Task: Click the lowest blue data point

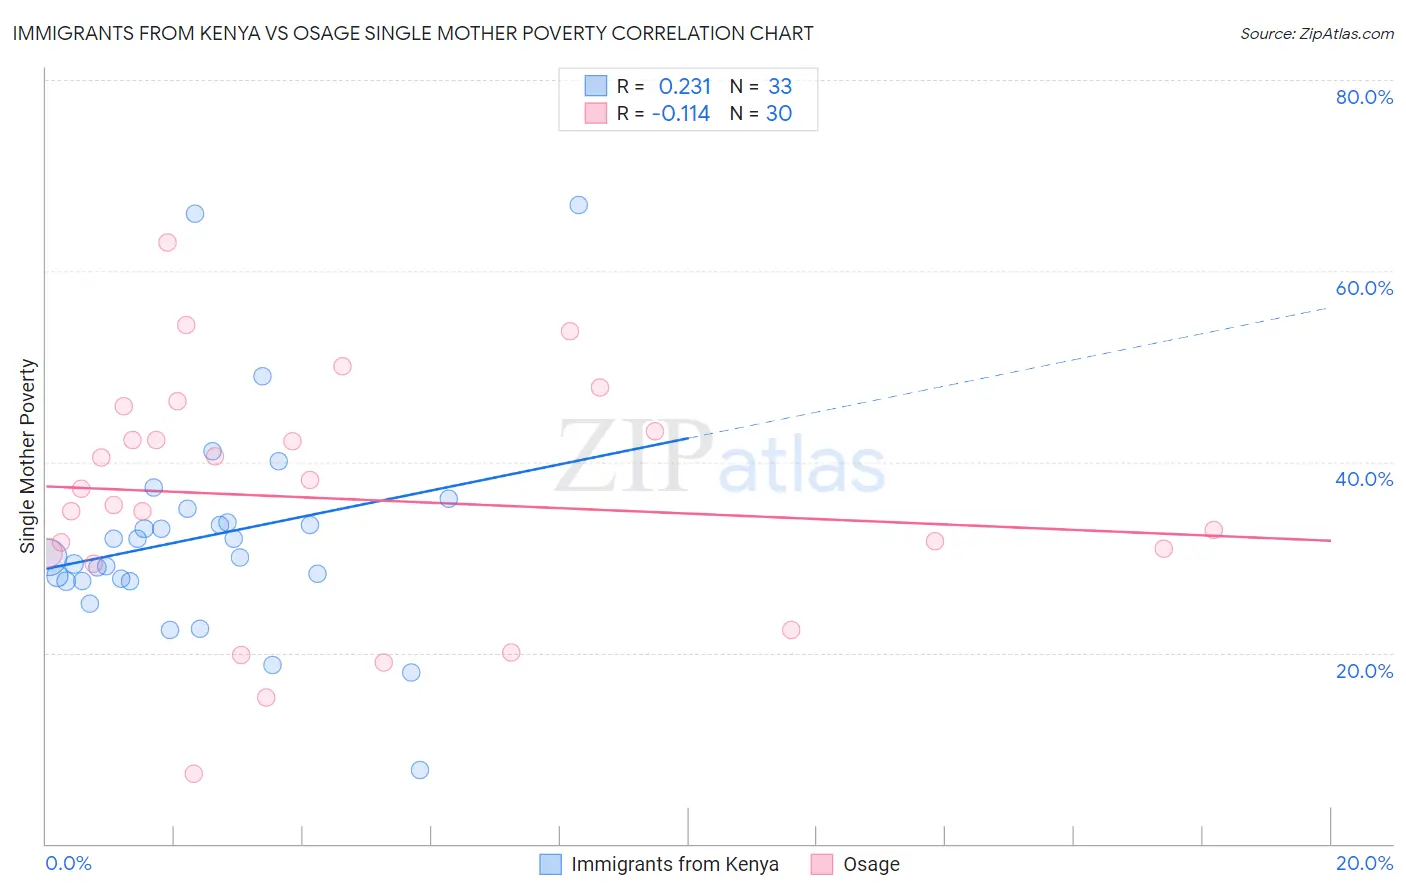Action: pyautogui.click(x=420, y=770)
